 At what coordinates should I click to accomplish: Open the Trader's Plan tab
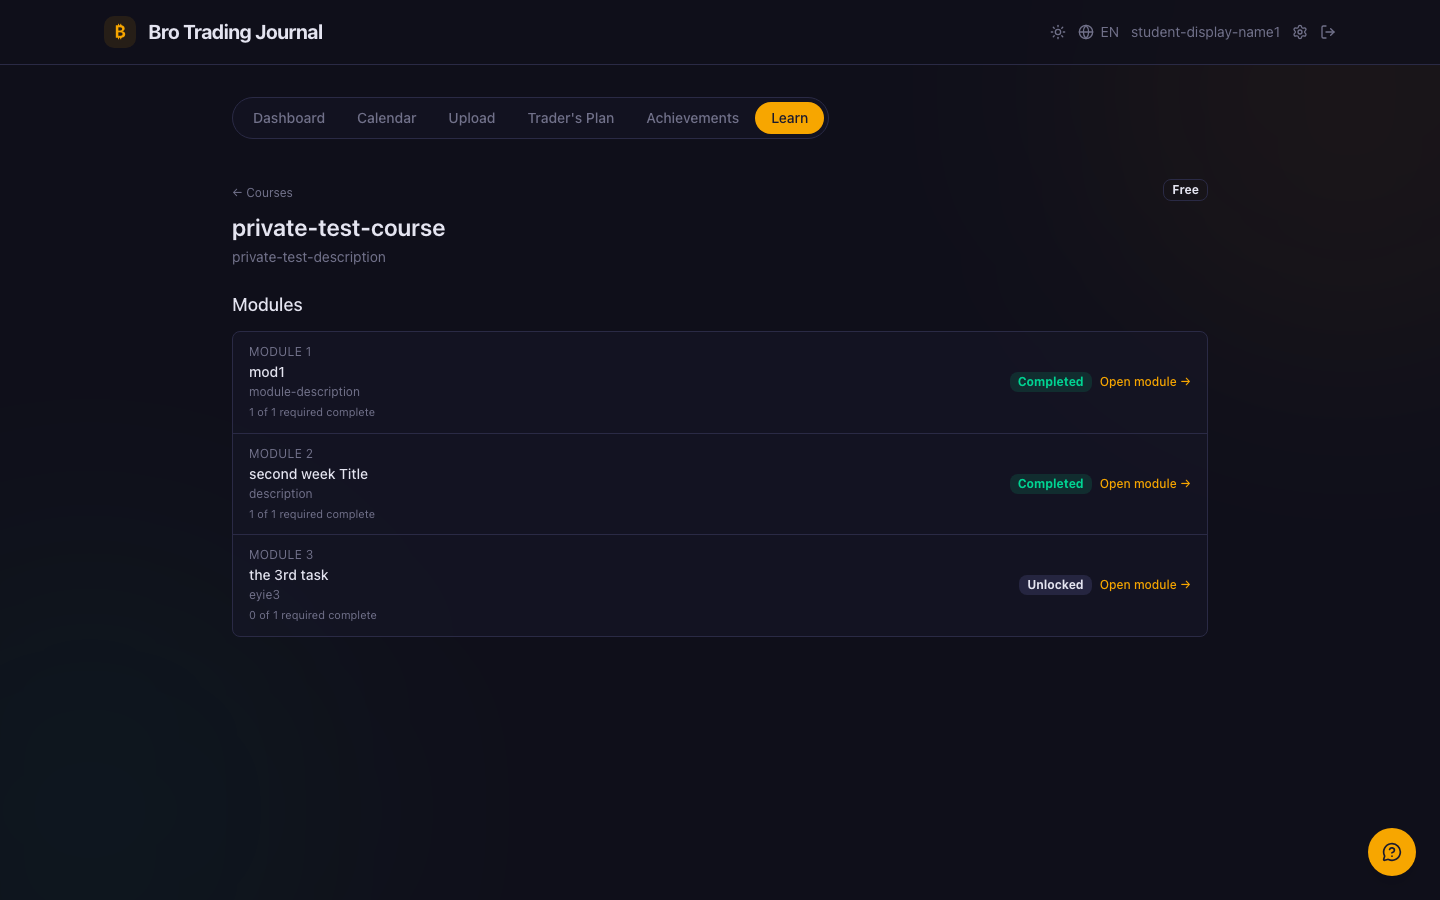pyautogui.click(x=571, y=118)
